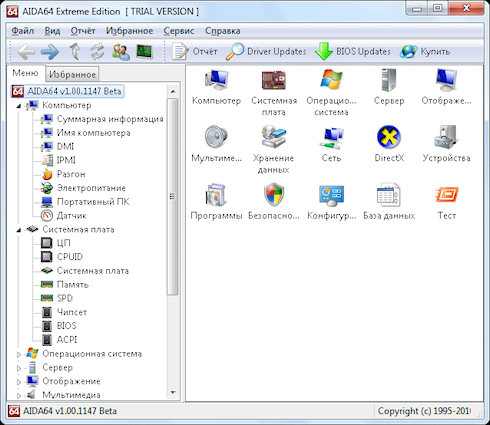Select AIDA64 v1.00.1147 Beta root tree item
490x425 pixels.
pos(68,91)
